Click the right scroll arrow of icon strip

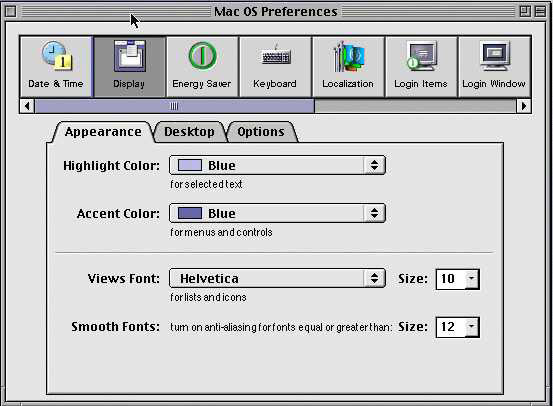pyautogui.click(x=524, y=106)
